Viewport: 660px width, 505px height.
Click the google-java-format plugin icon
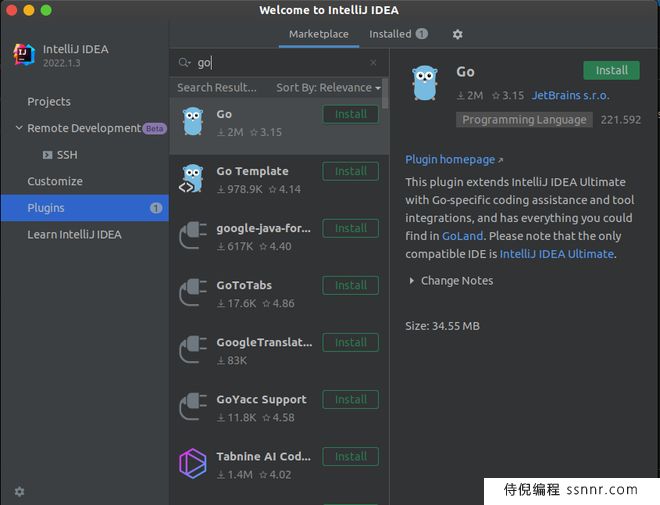point(193,235)
